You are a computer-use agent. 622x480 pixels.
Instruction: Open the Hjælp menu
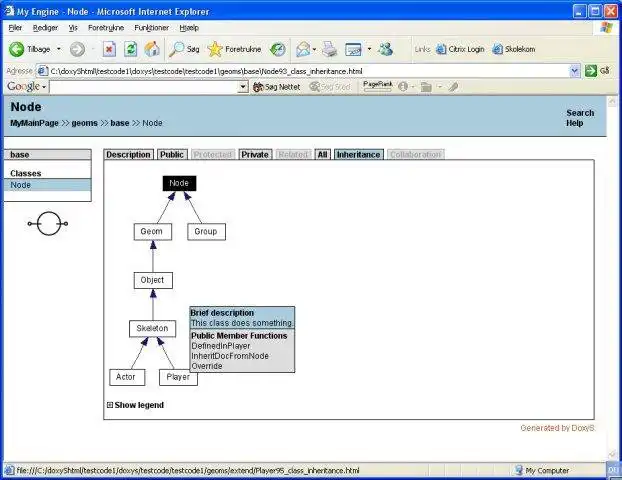(x=189, y=28)
